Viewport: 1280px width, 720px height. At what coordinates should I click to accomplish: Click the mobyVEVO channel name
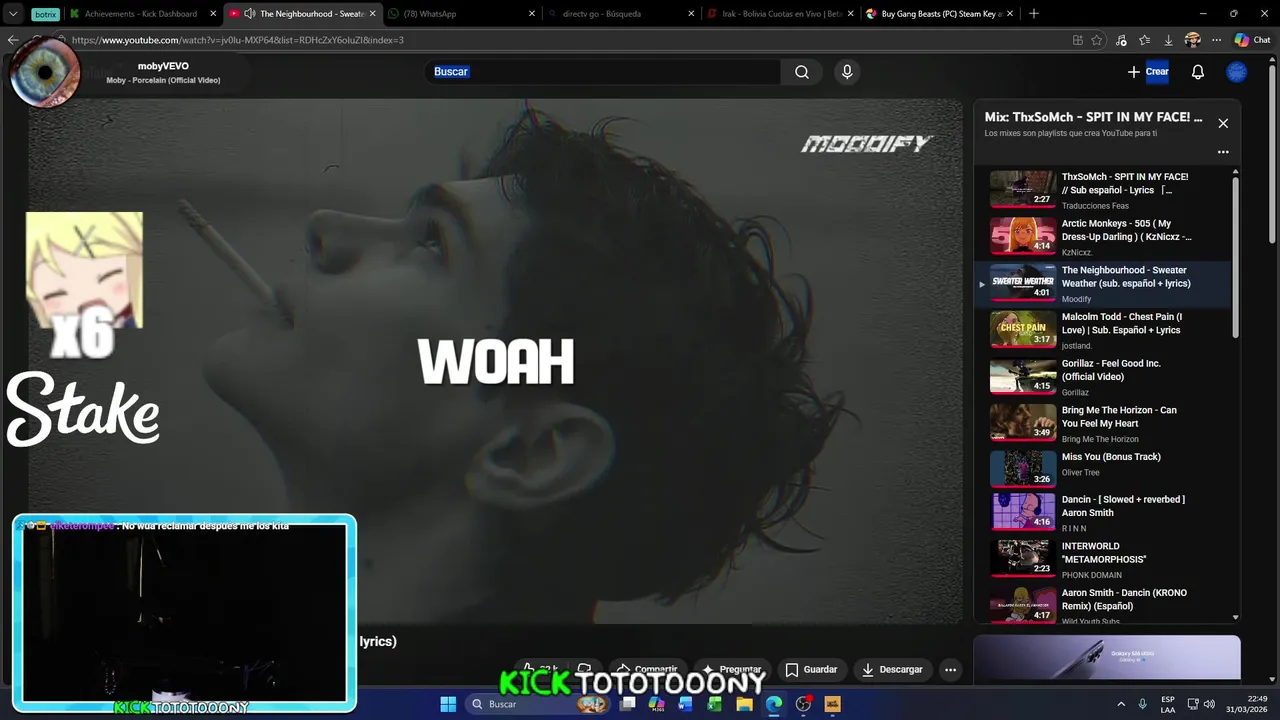click(x=163, y=66)
